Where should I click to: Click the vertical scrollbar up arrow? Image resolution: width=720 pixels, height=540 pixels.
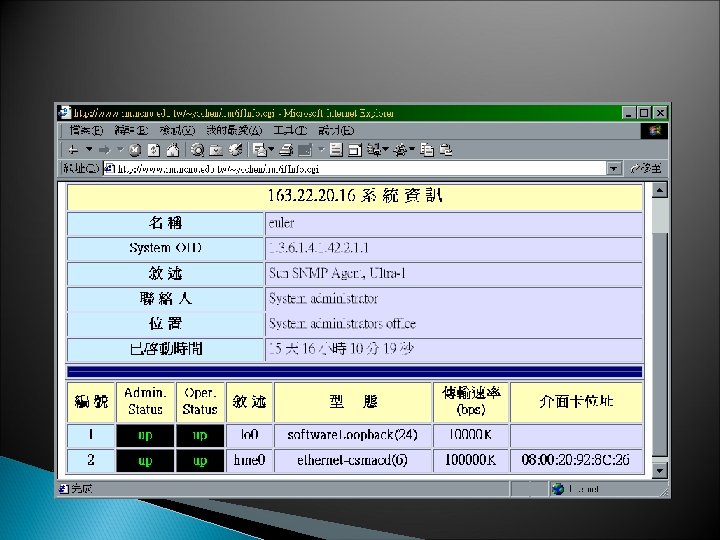pyautogui.click(x=659, y=190)
